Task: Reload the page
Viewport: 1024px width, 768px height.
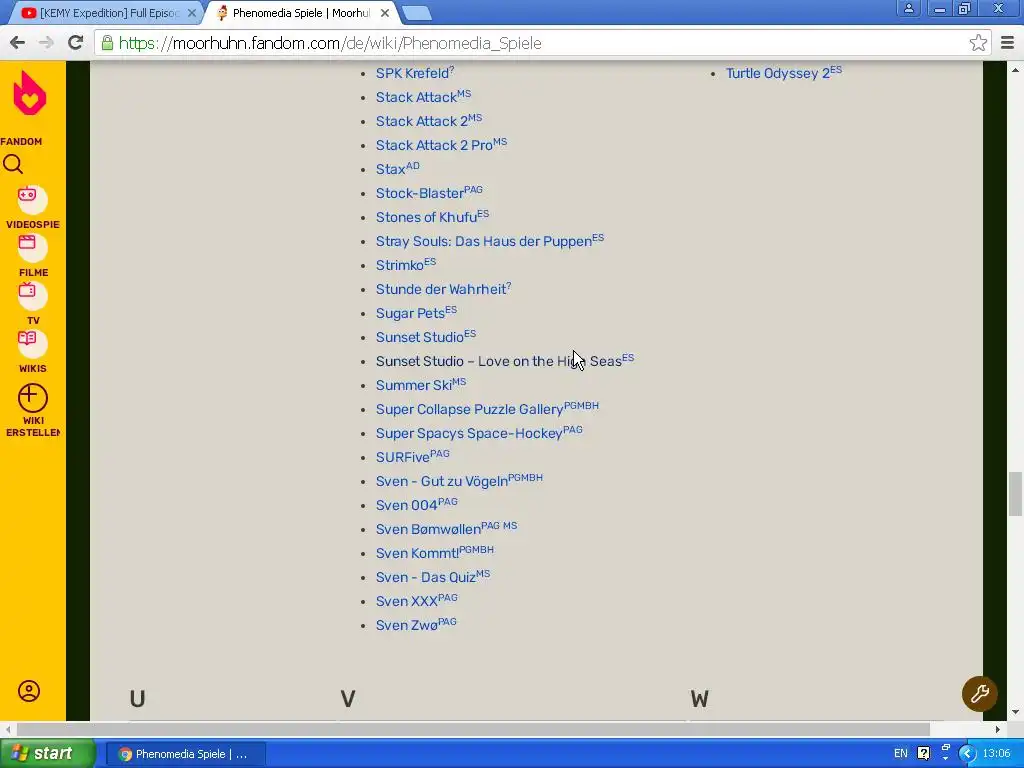Action: (x=75, y=43)
